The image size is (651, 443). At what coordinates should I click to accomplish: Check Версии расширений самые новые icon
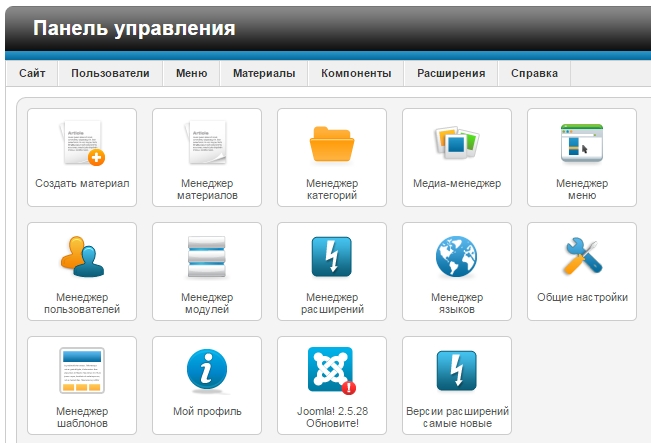click(457, 373)
